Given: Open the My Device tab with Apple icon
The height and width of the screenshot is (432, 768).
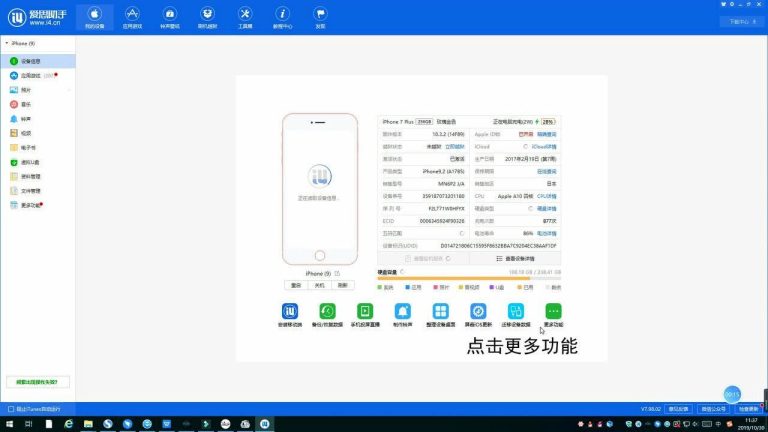Looking at the screenshot, I should click(x=95, y=18).
